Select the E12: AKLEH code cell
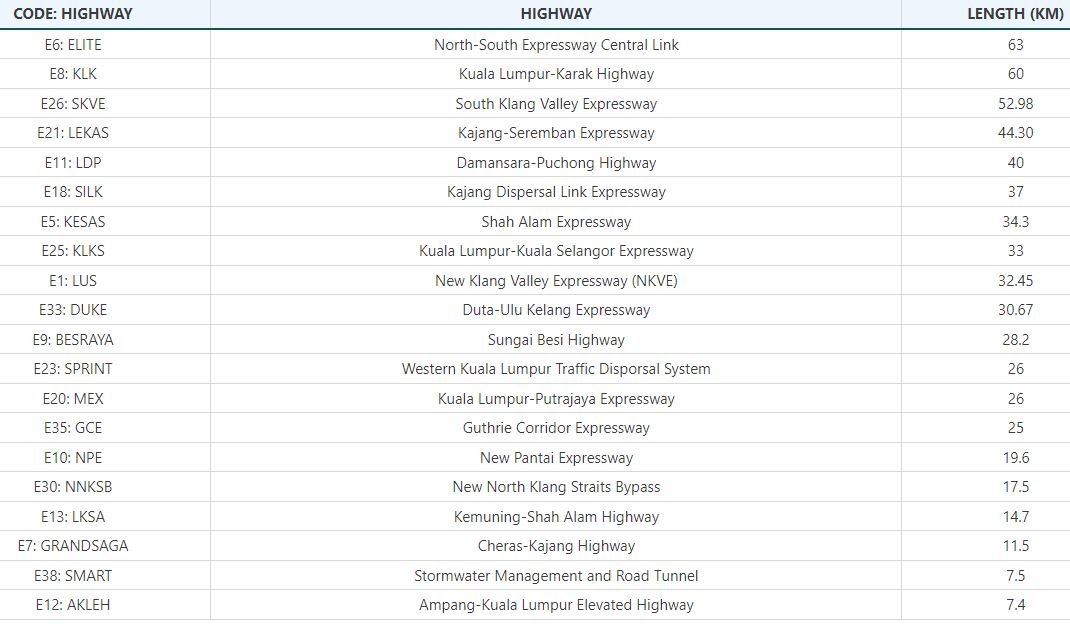This screenshot has width=1070, height=632. click(73, 605)
